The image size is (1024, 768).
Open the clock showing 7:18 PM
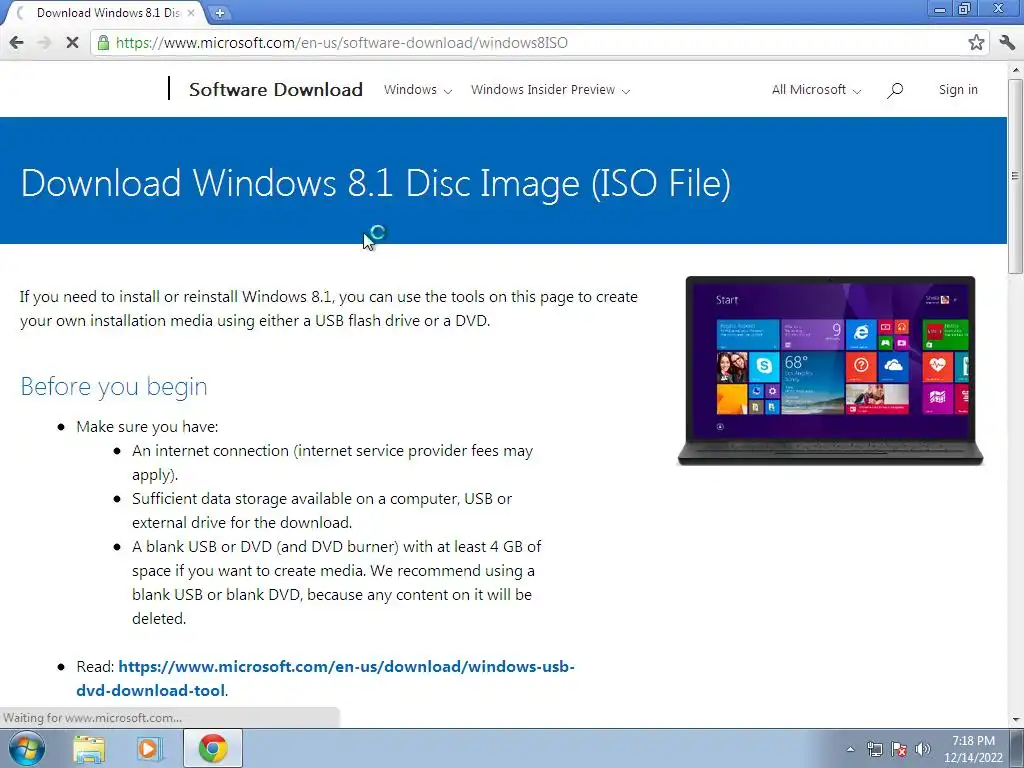coord(973,749)
